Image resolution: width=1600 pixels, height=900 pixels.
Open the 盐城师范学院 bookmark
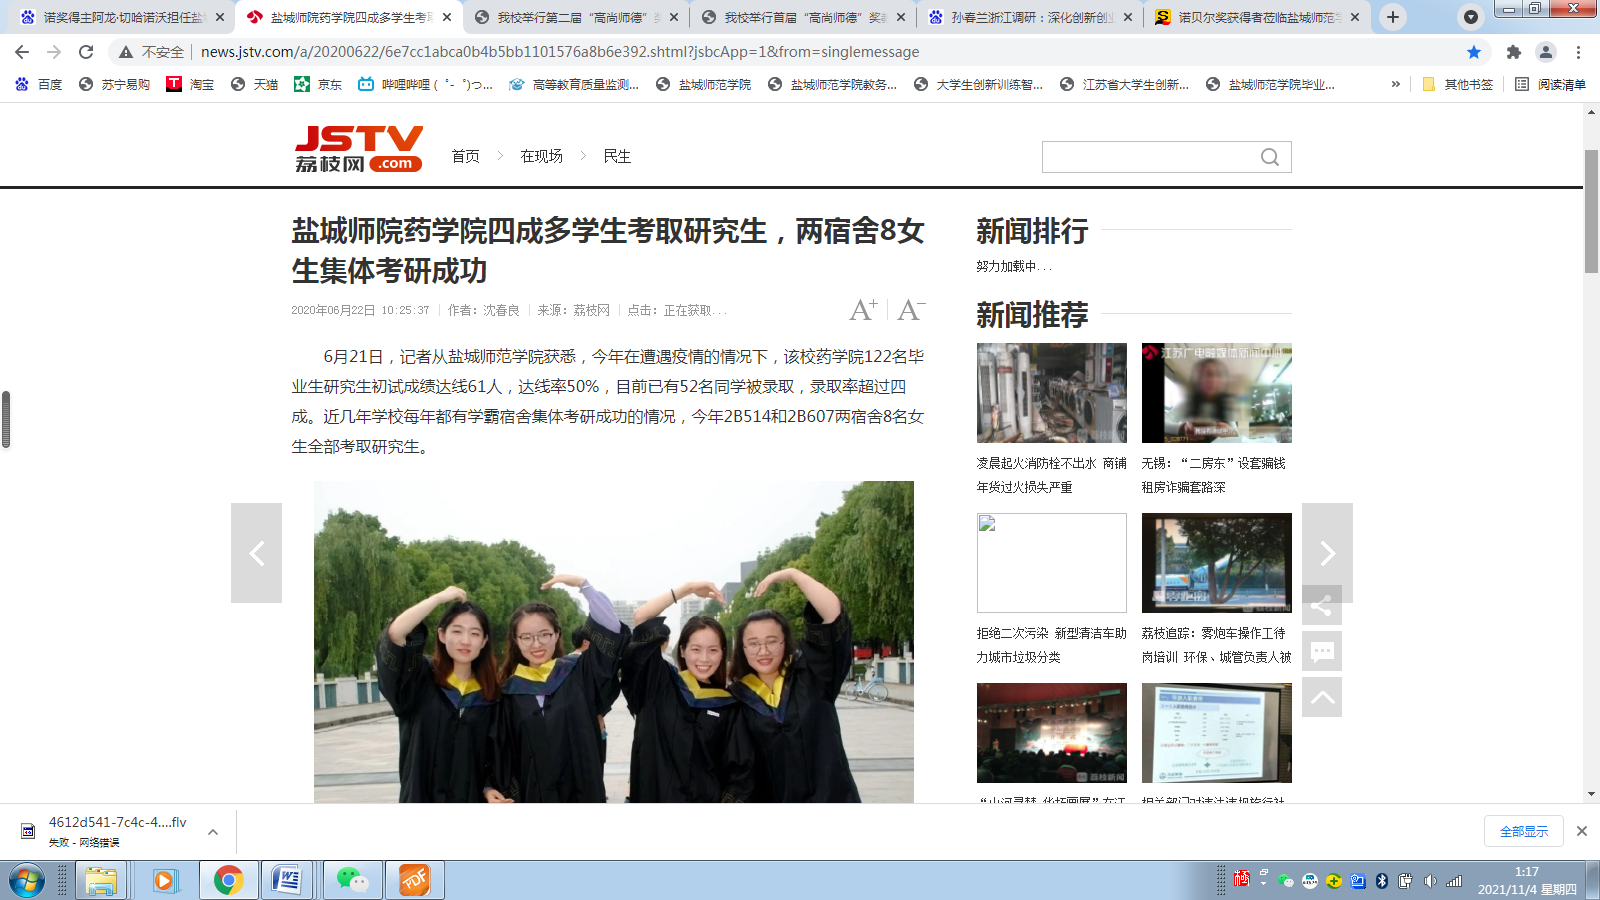point(704,85)
